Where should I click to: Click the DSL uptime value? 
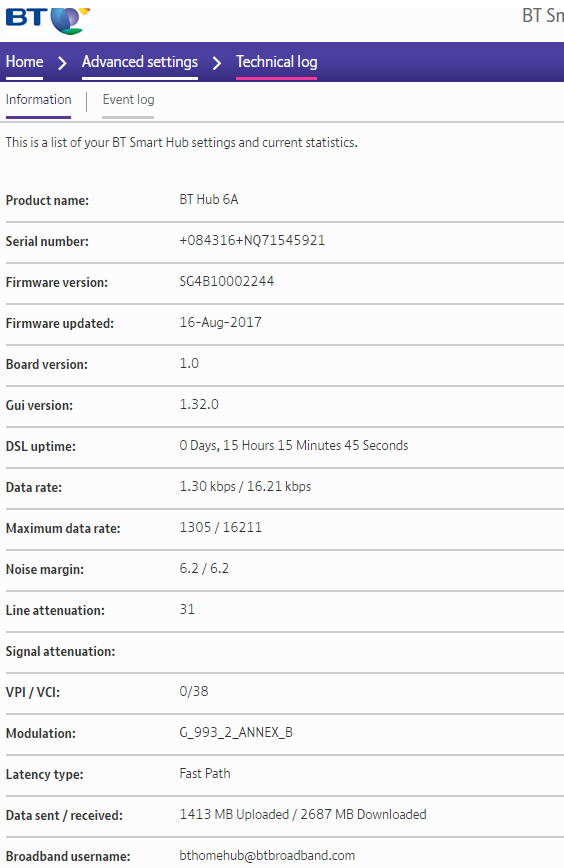pos(293,445)
